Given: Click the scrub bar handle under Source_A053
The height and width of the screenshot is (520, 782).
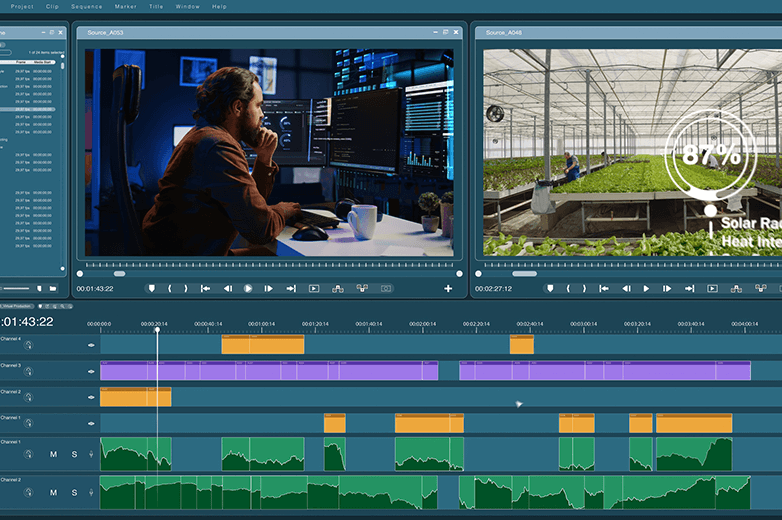Looking at the screenshot, I should [x=119, y=273].
